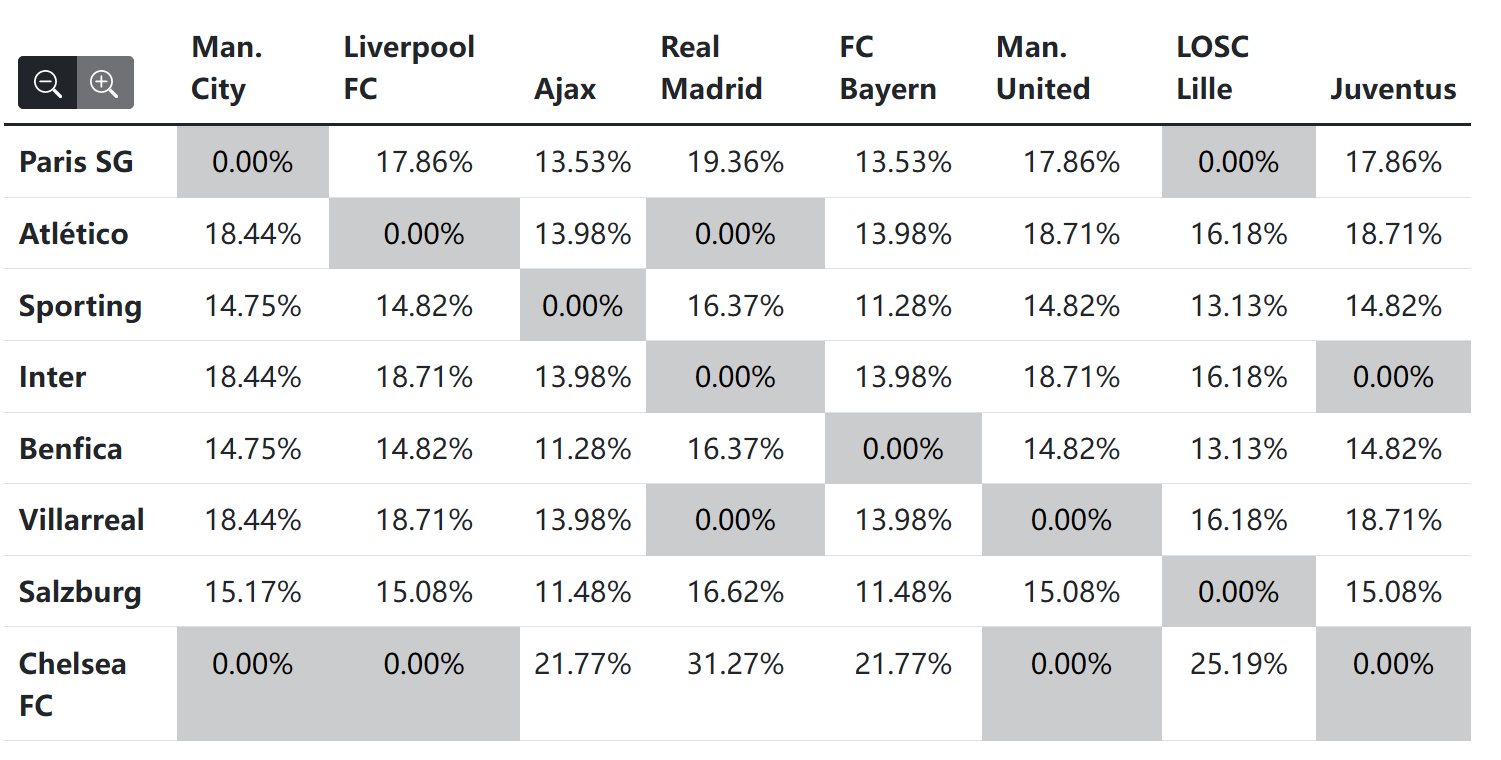The width and height of the screenshot is (1501, 760).
Task: Click the Real Madrid column header
Action: pos(711,68)
